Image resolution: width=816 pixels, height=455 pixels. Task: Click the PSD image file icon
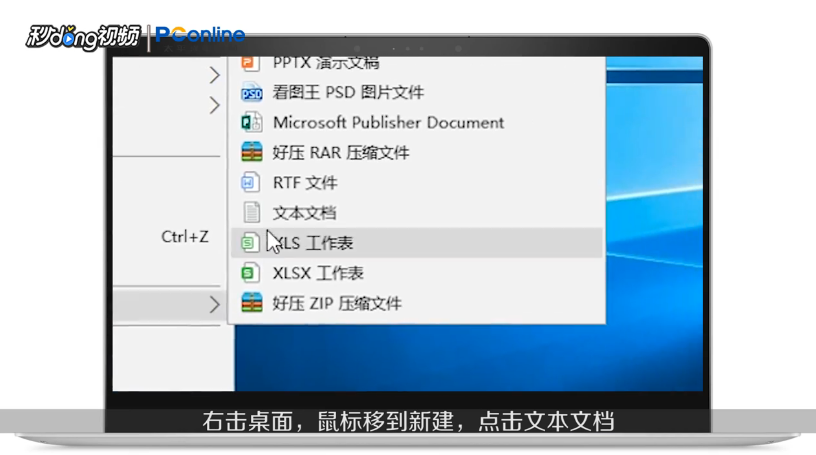click(252, 93)
